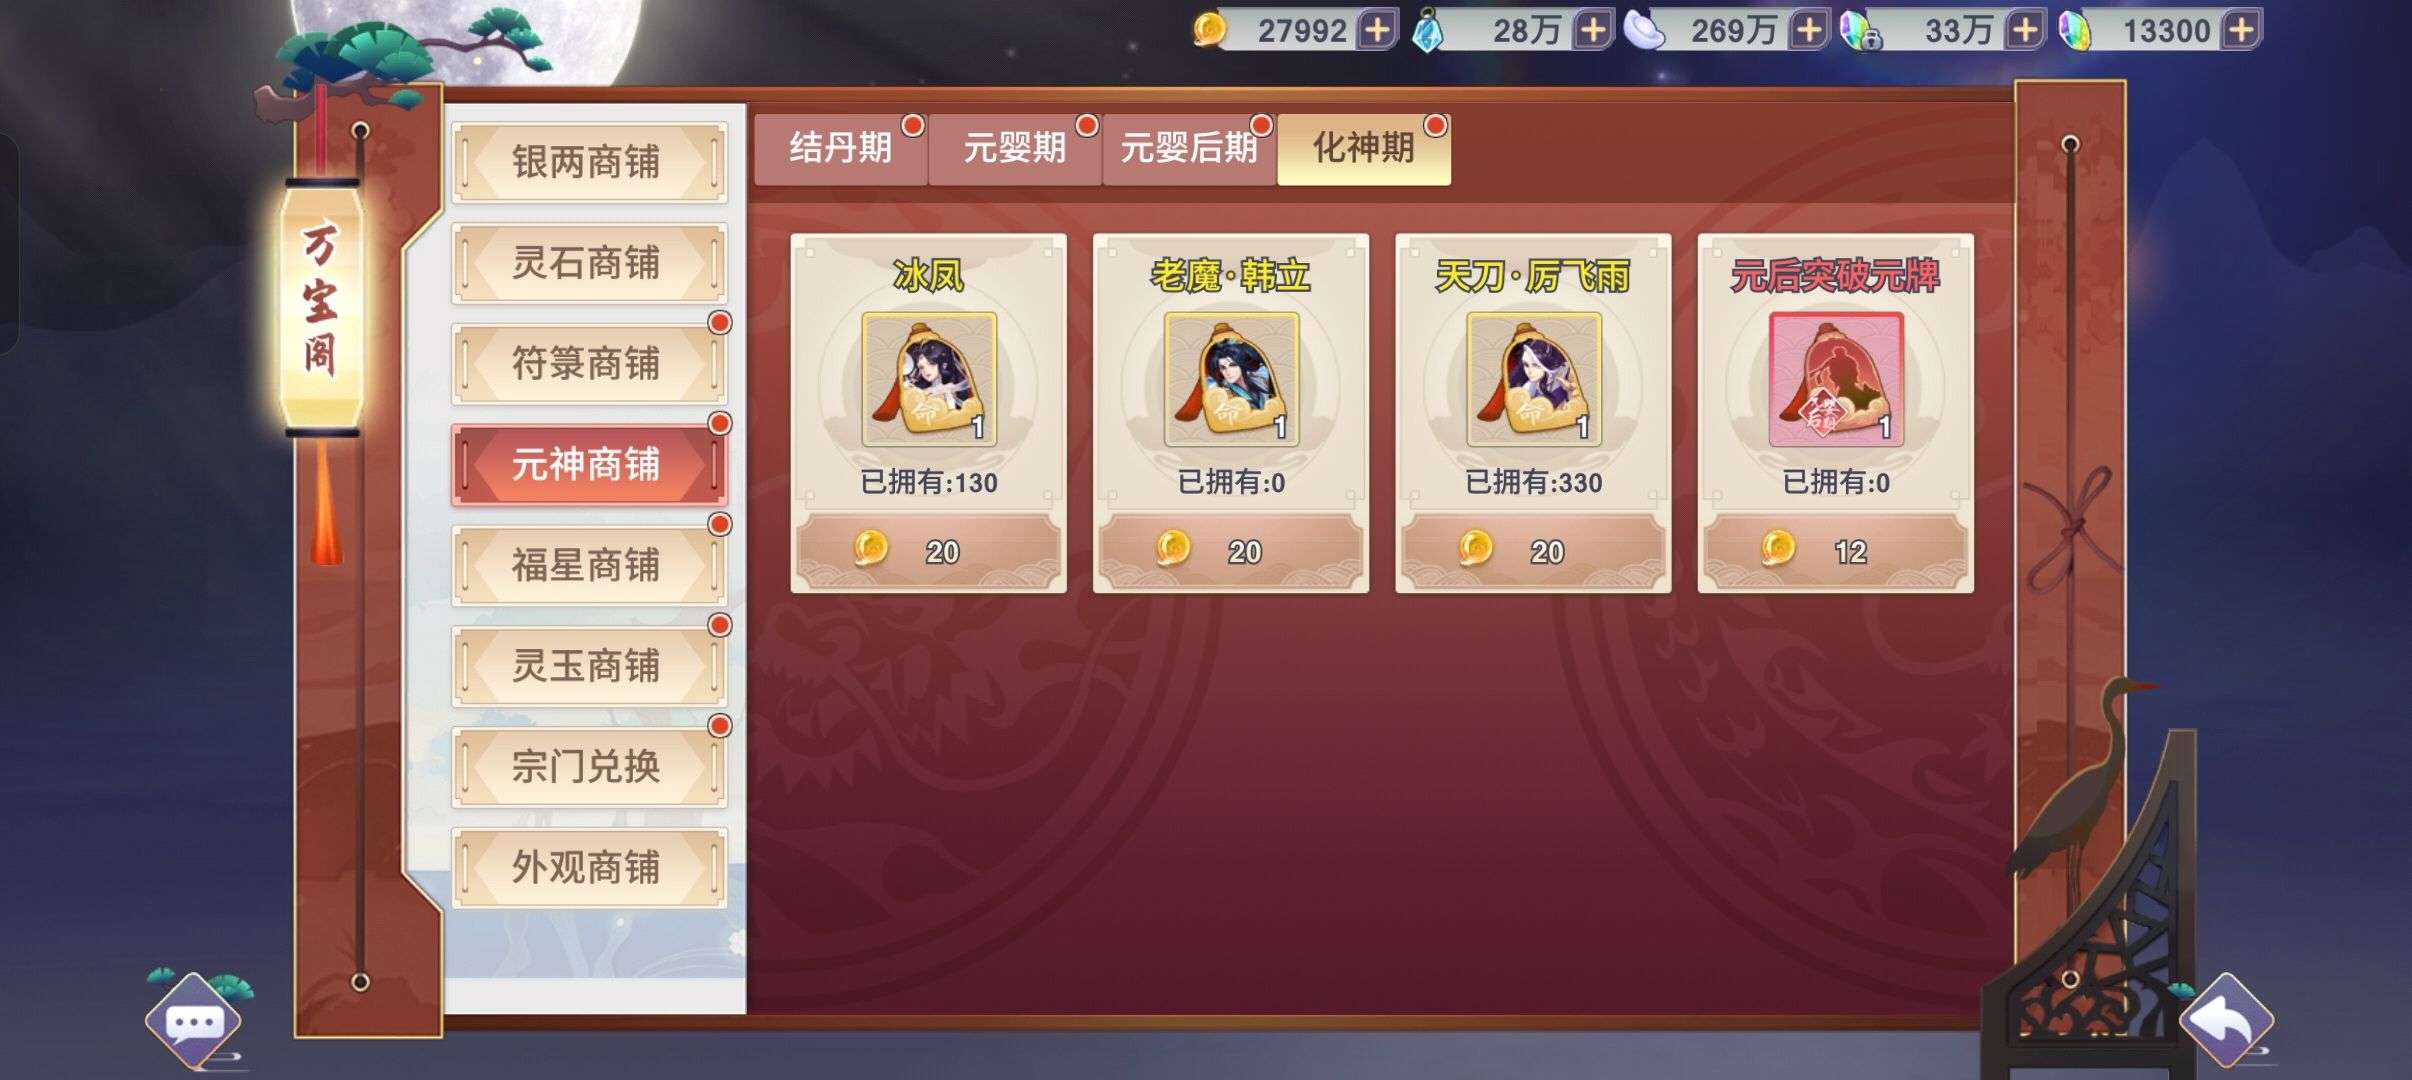The image size is (2412, 1080).
Task: Switch to the 元婴后期 tab
Action: coord(1188,149)
